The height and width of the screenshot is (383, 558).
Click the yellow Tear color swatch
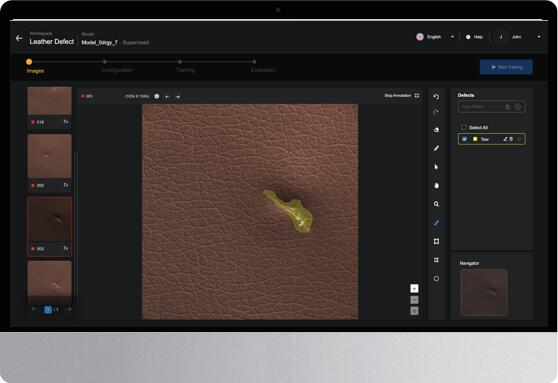pyautogui.click(x=475, y=139)
